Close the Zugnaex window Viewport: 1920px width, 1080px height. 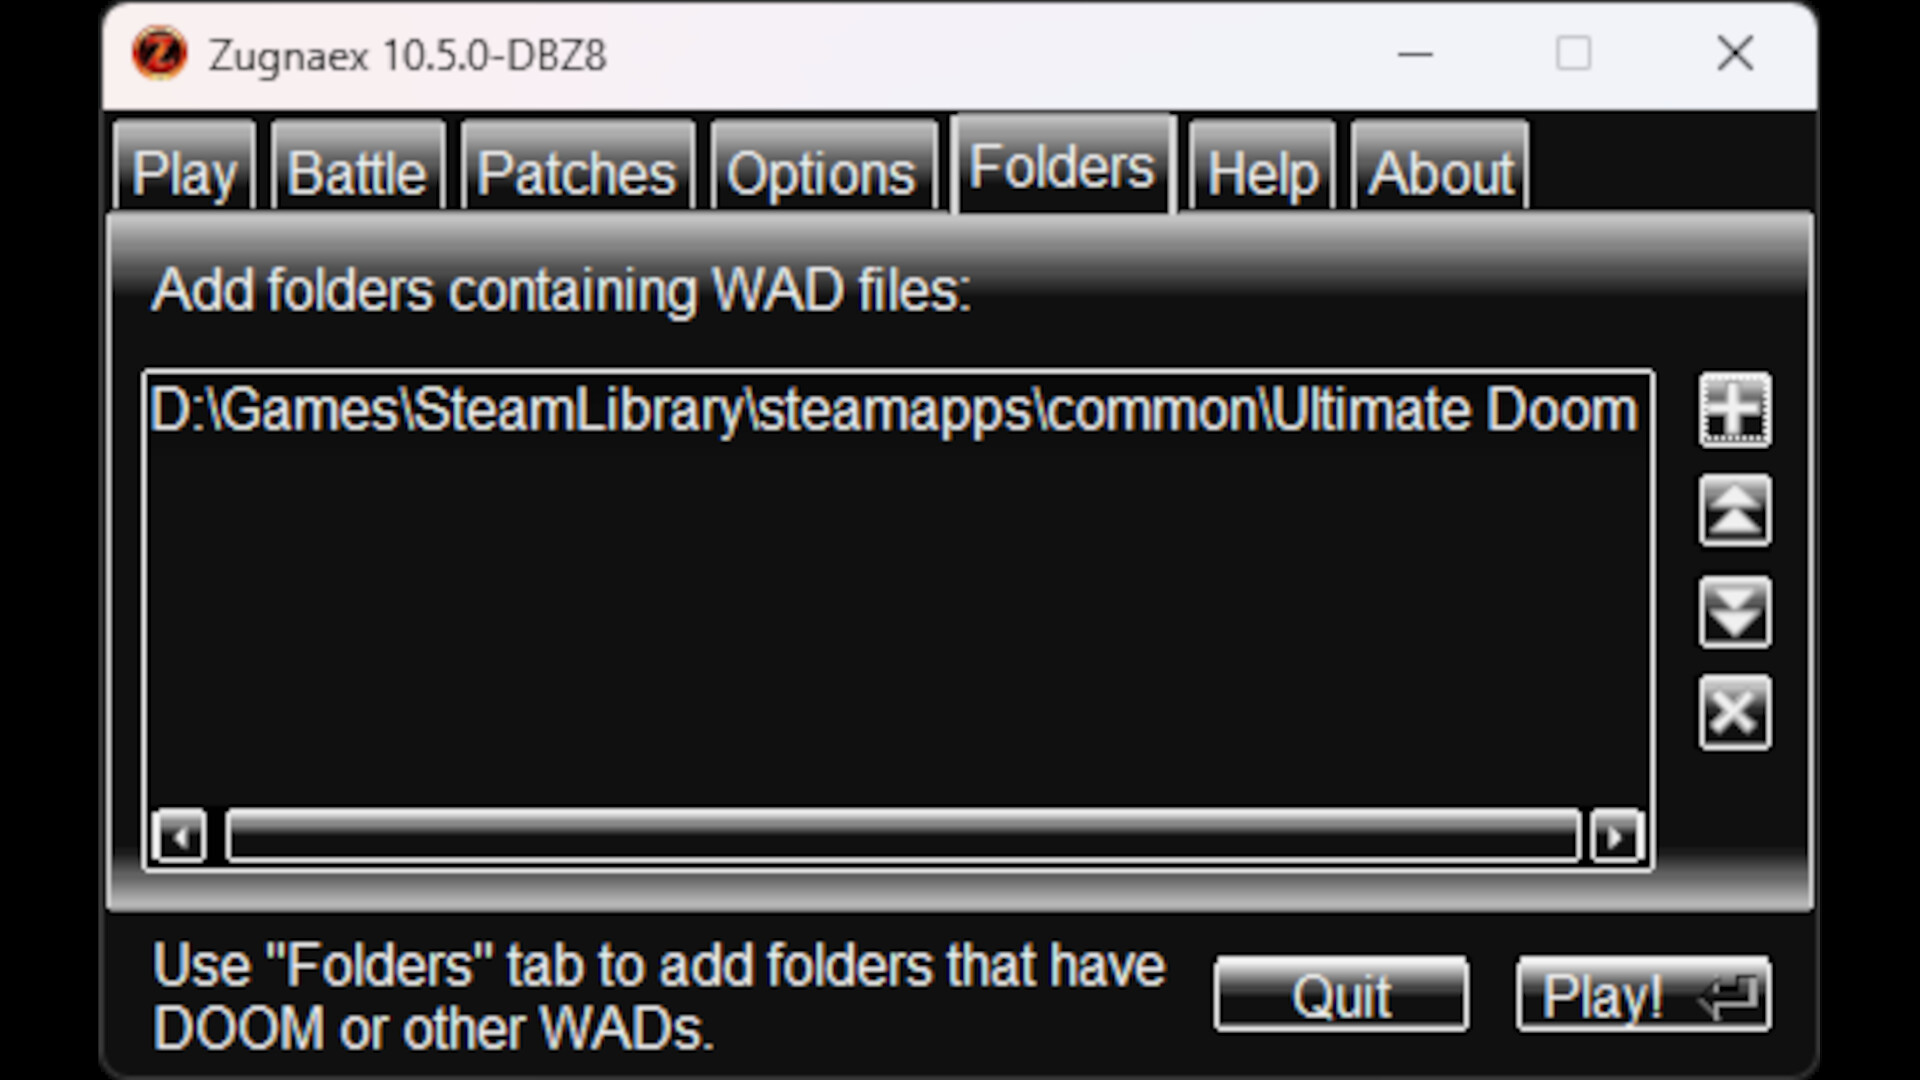point(1735,54)
